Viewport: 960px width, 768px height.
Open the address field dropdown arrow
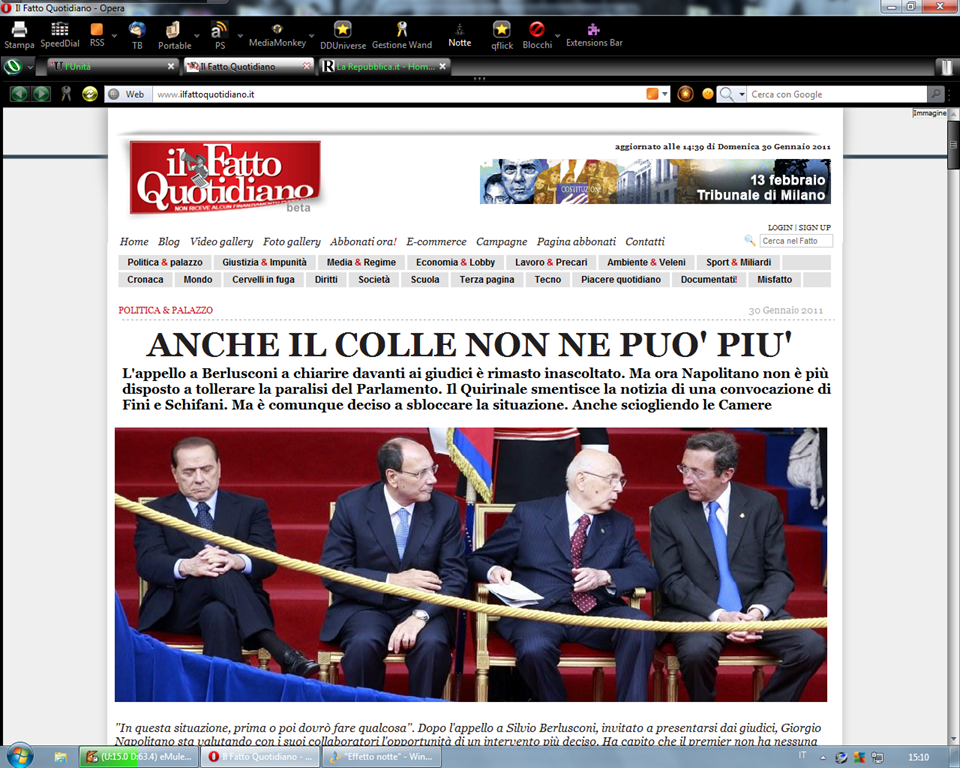[x=665, y=94]
